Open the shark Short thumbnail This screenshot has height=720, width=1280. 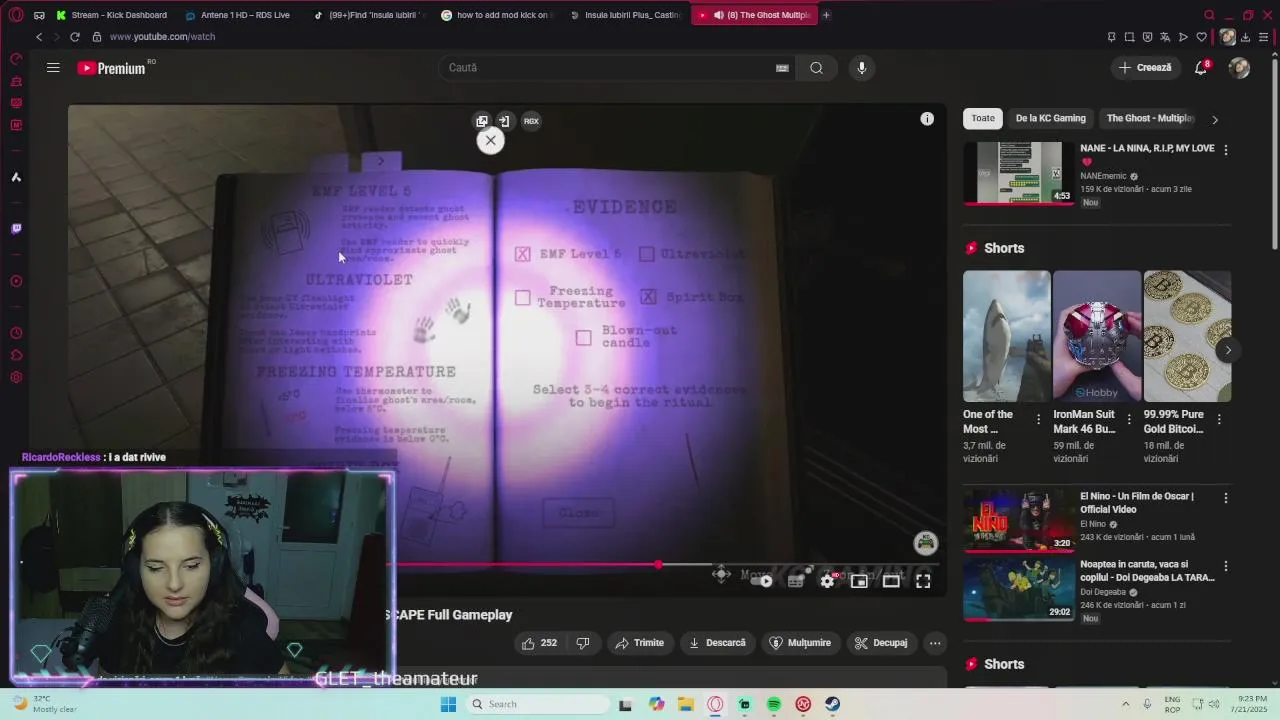pos(1007,336)
